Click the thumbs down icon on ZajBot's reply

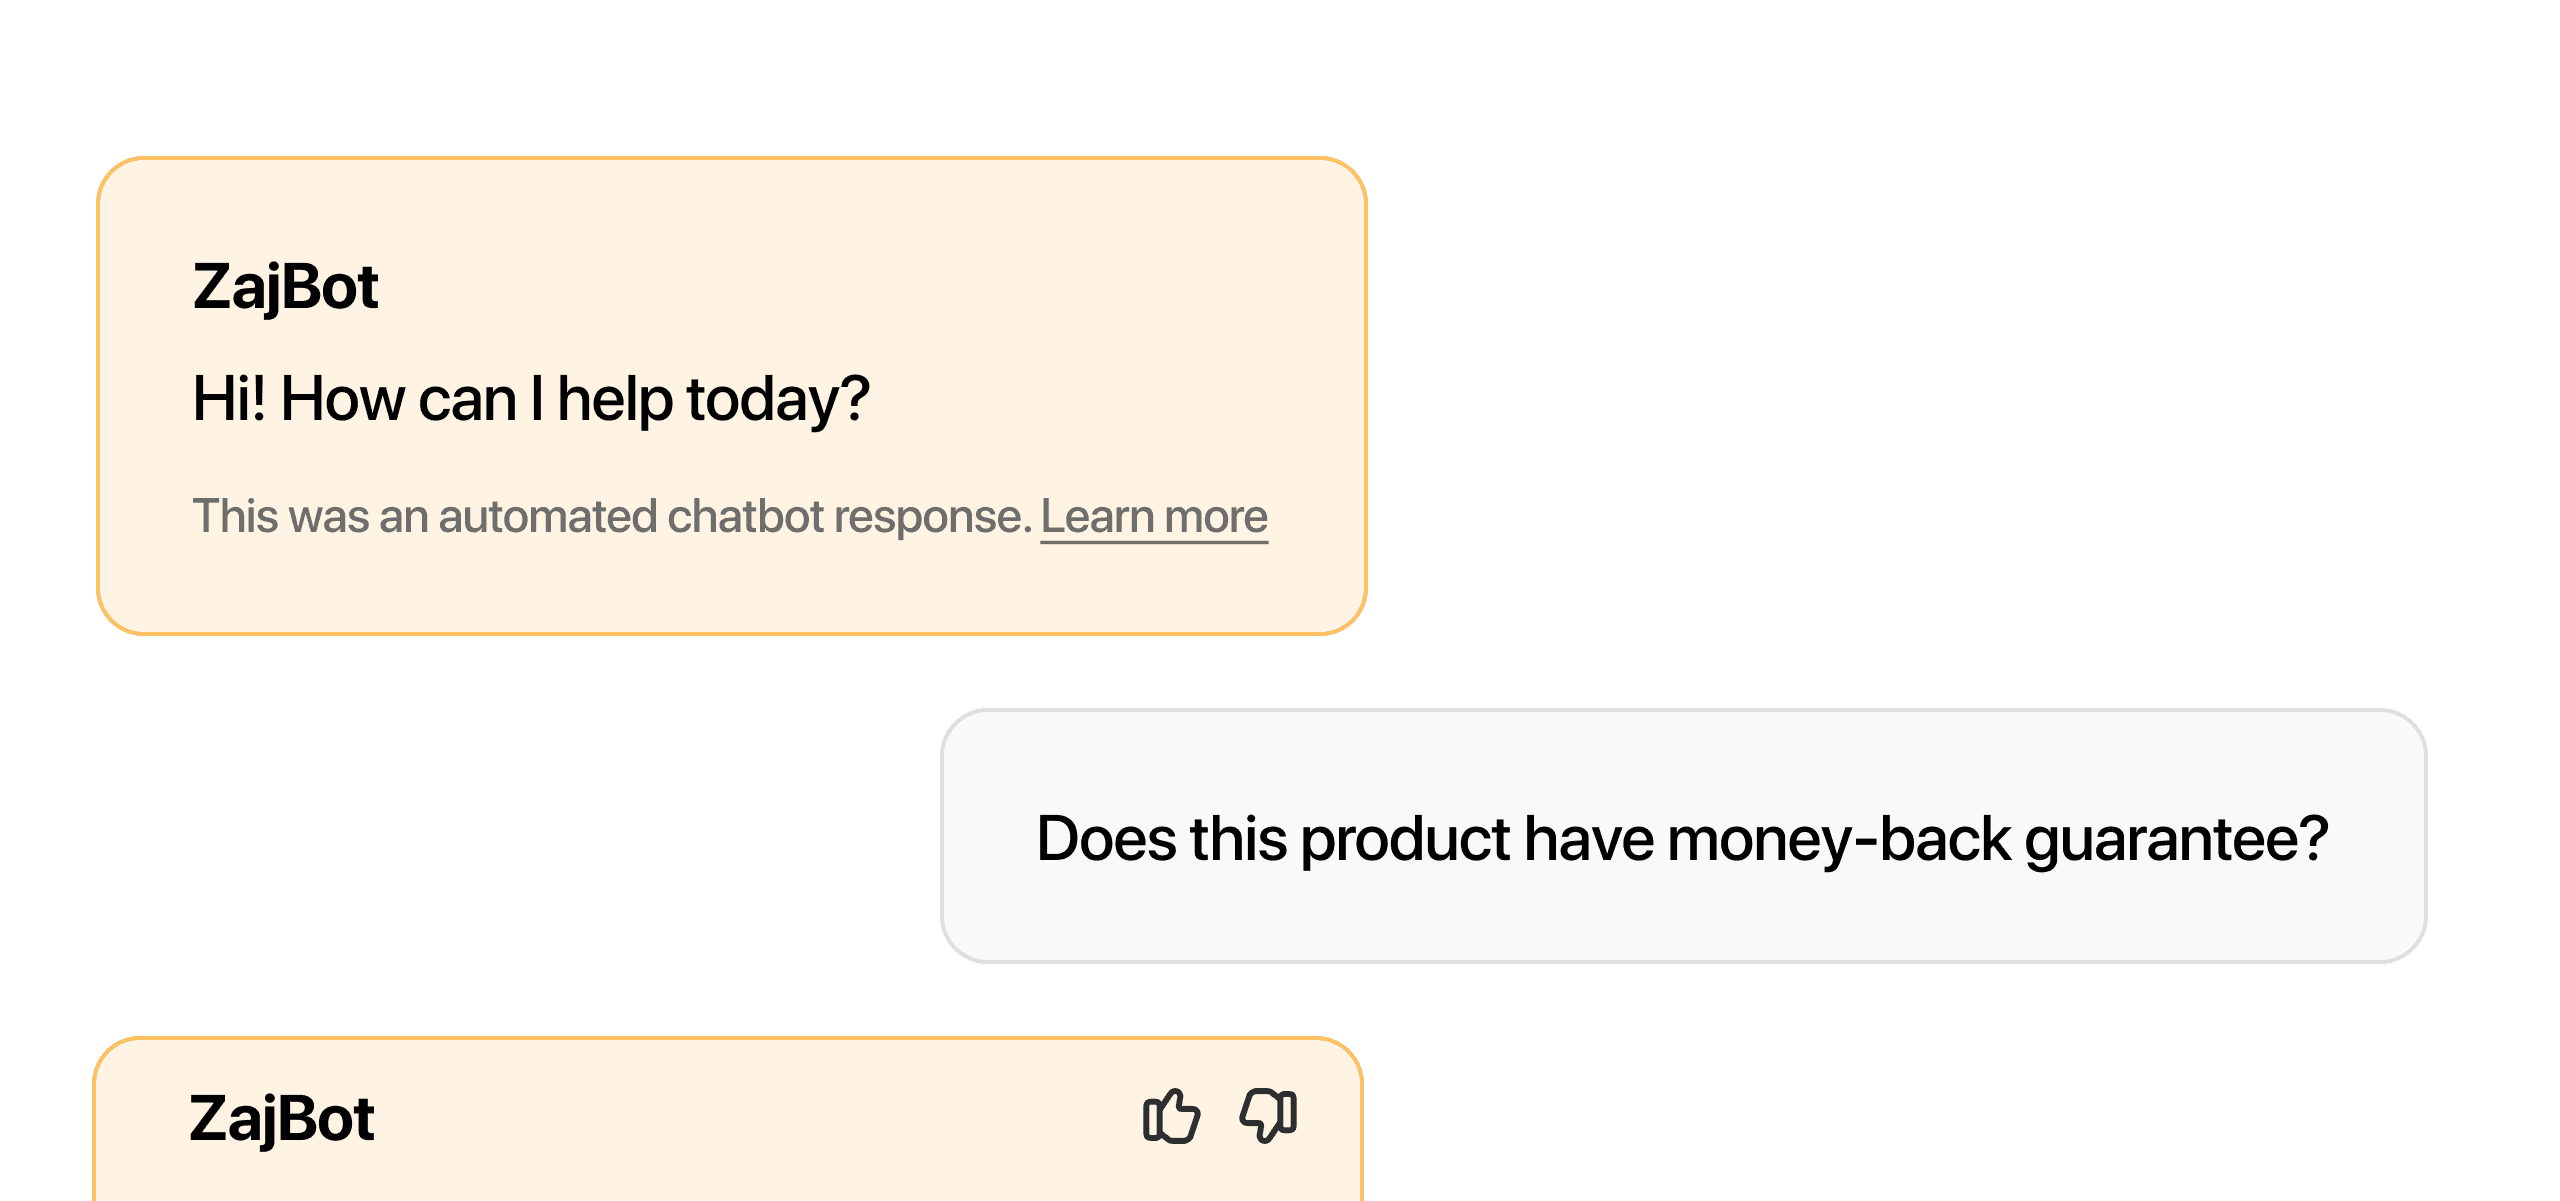click(x=1268, y=1115)
